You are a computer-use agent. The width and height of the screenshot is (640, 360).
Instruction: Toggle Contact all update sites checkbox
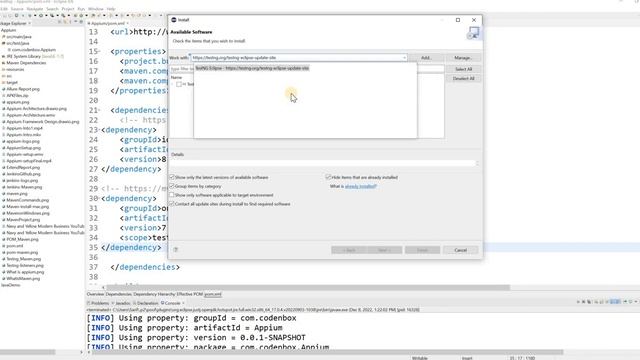[x=172, y=204]
